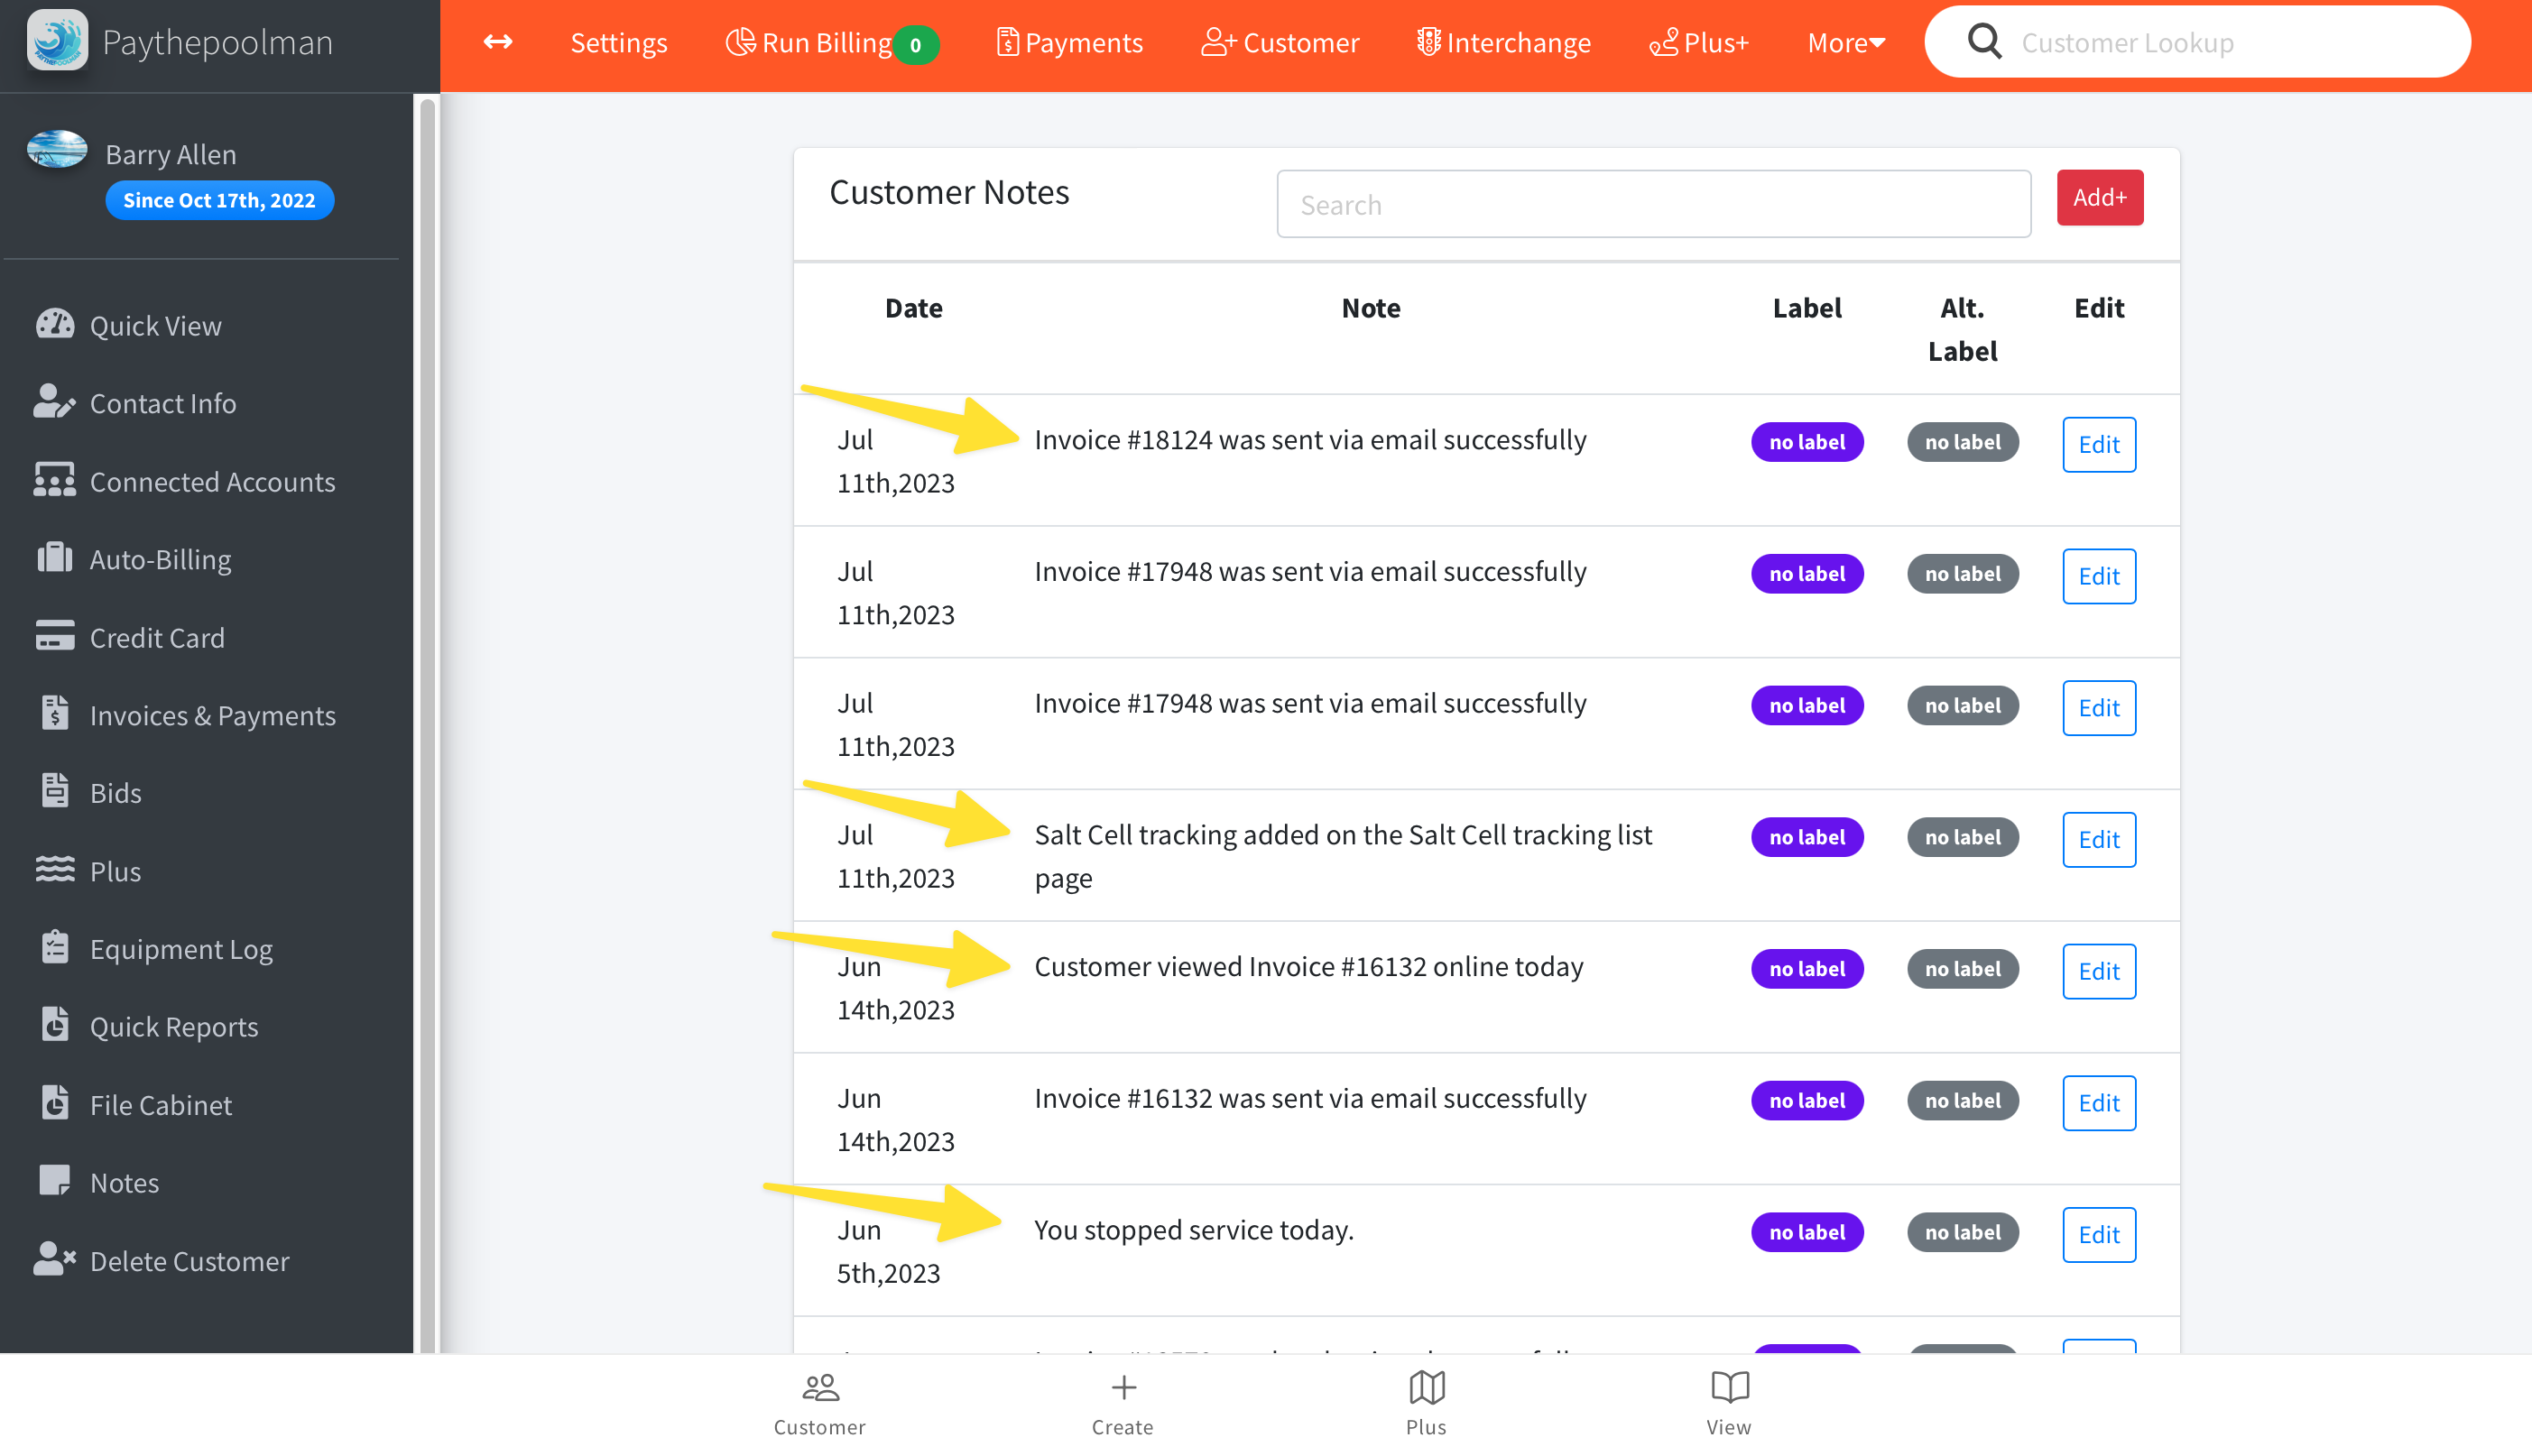Open the Plus map icon in bottom bar
The height and width of the screenshot is (1456, 2532).
point(1426,1387)
